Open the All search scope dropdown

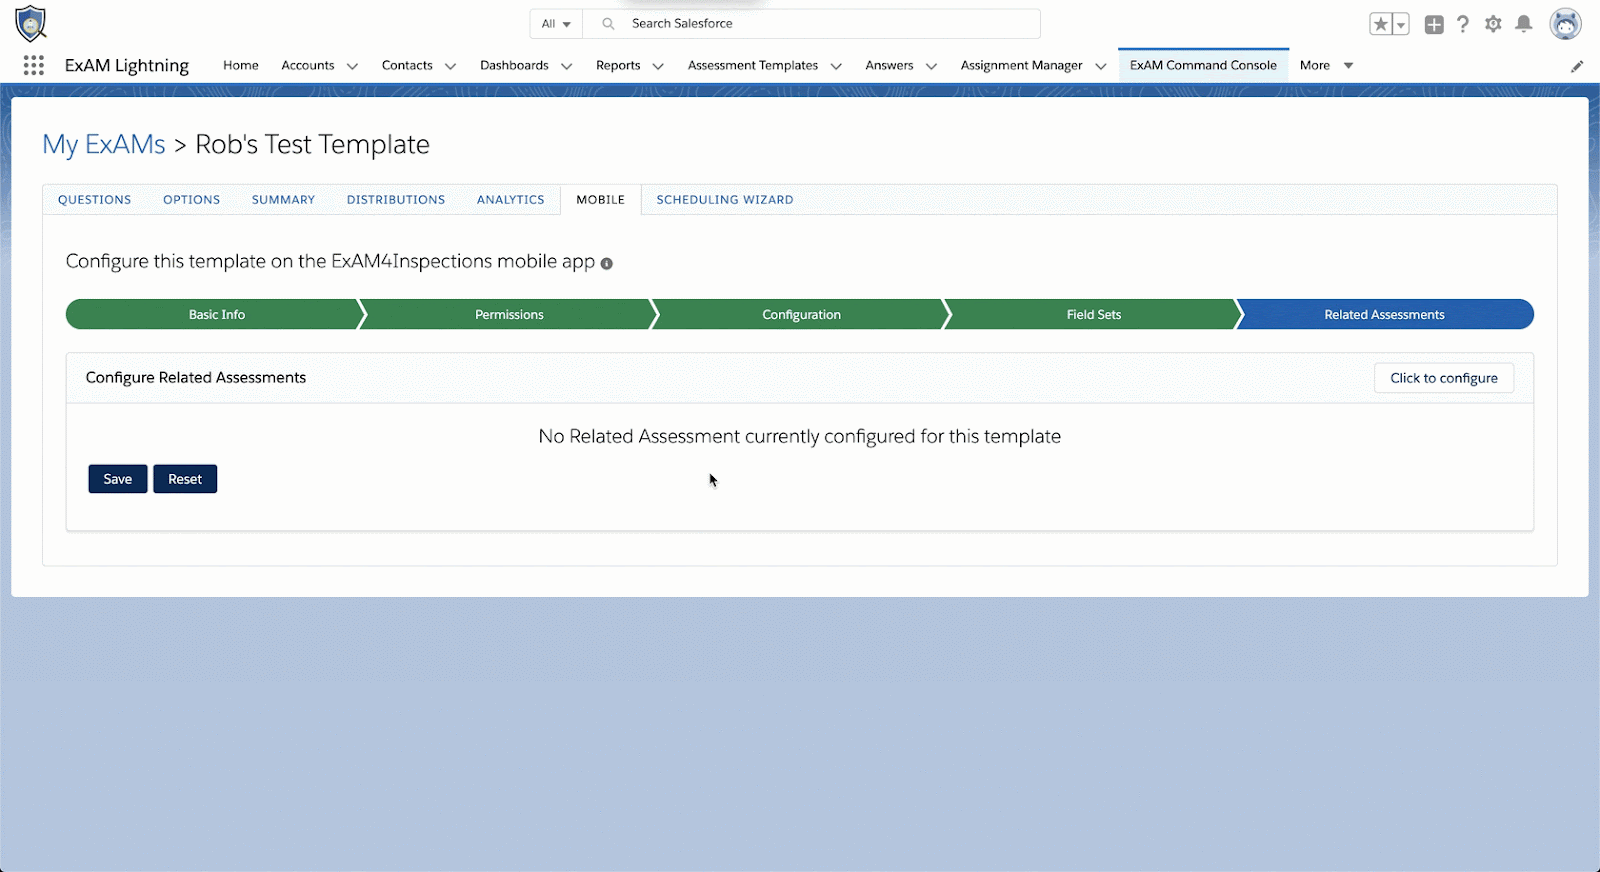click(556, 24)
